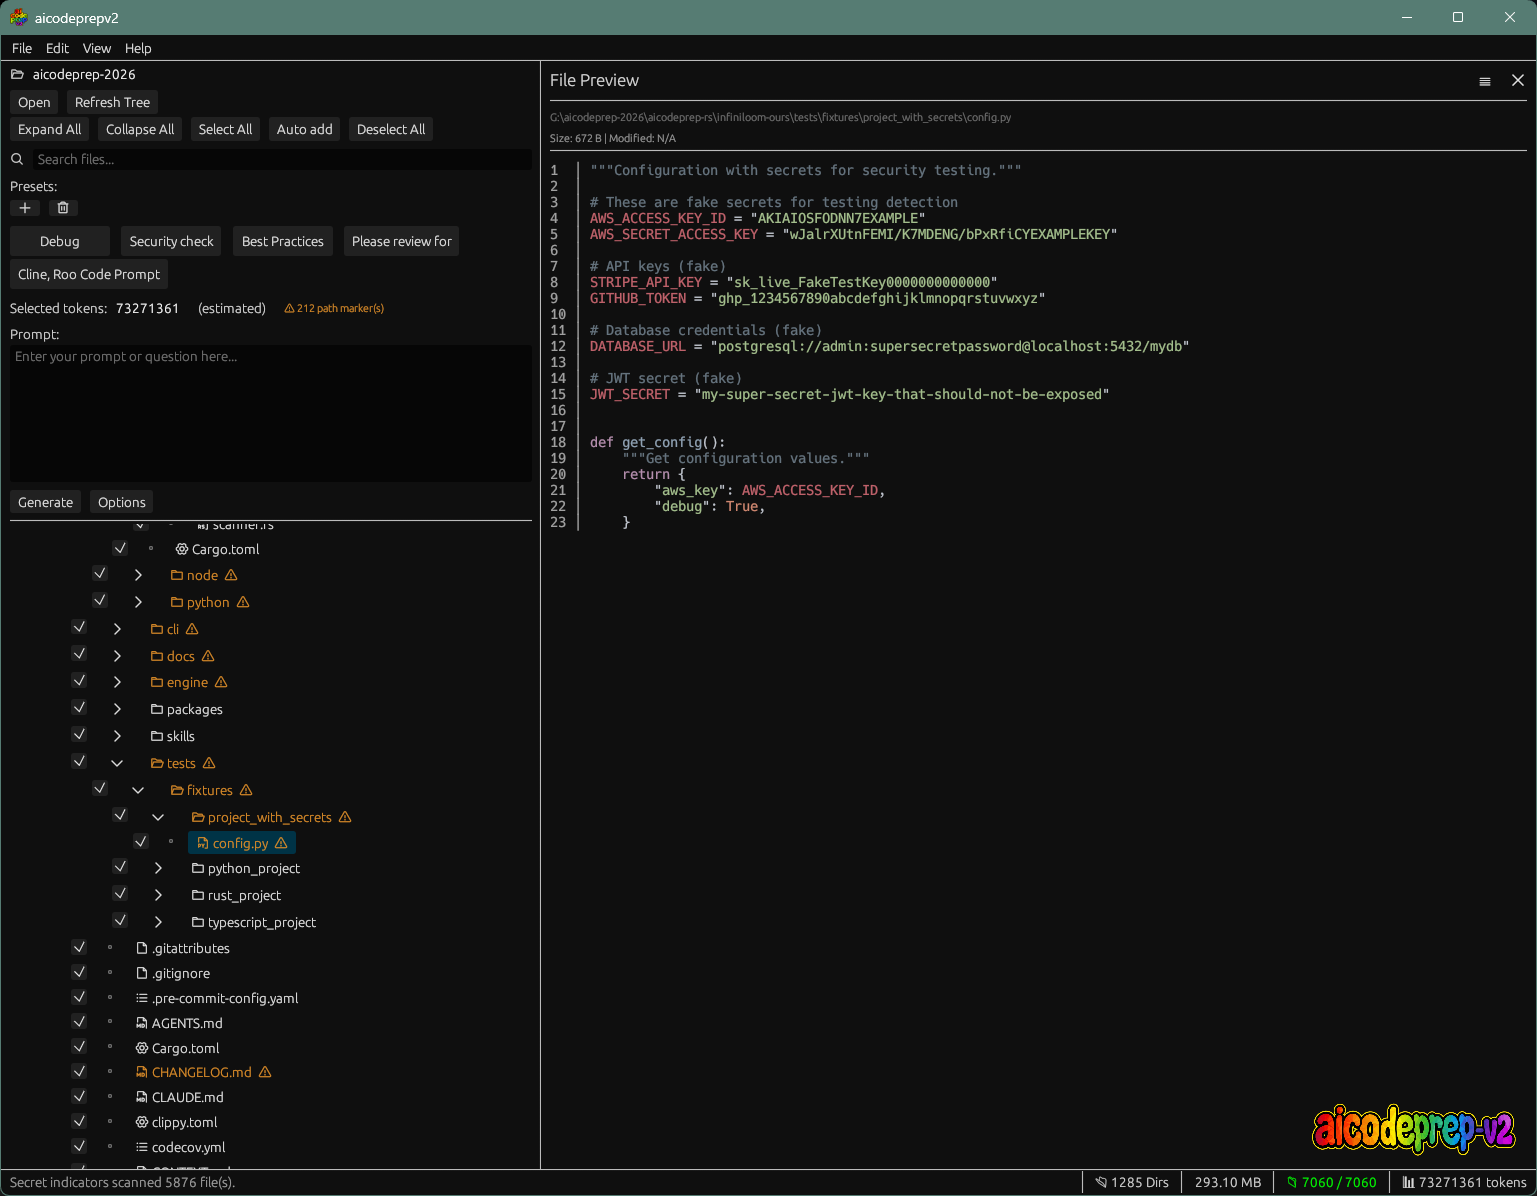
Task: Click the 1285 Dirs status entry
Action: click(1132, 1182)
